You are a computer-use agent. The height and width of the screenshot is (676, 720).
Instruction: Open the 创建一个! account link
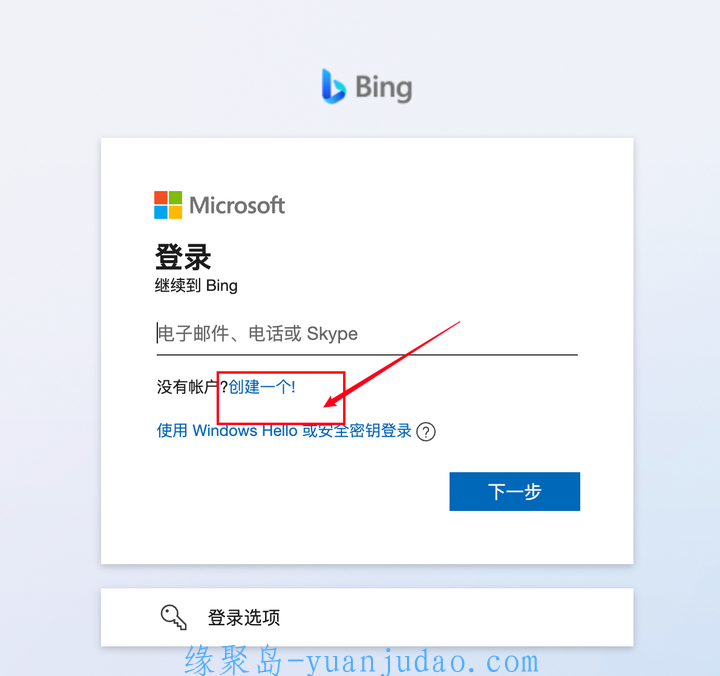(x=262, y=387)
